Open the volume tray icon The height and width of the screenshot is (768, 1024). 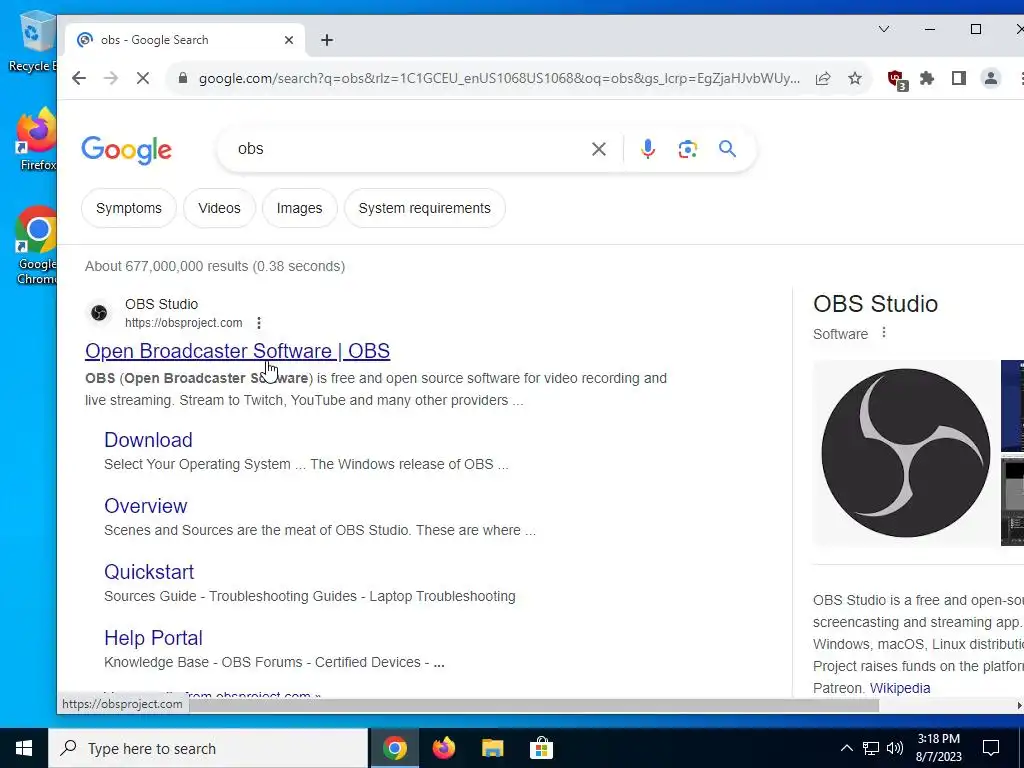click(895, 748)
